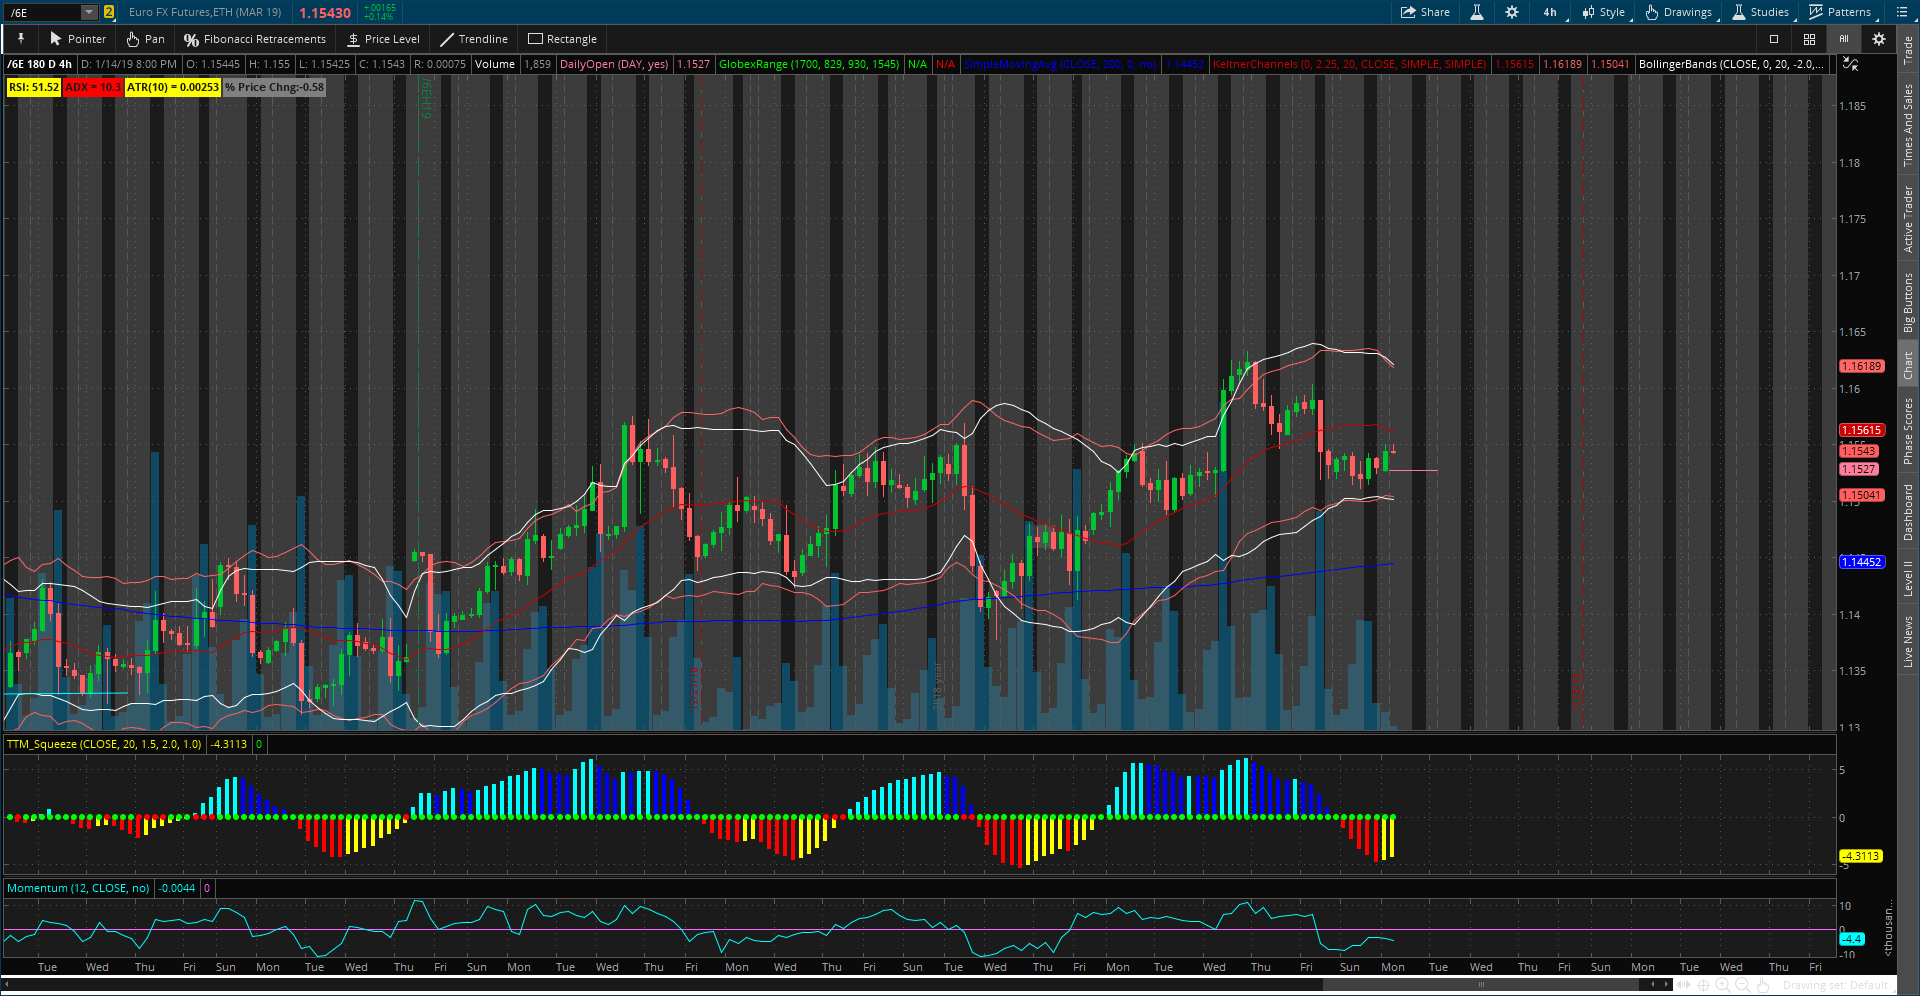Open the 4h timeframe dropdown

[x=1550, y=12]
